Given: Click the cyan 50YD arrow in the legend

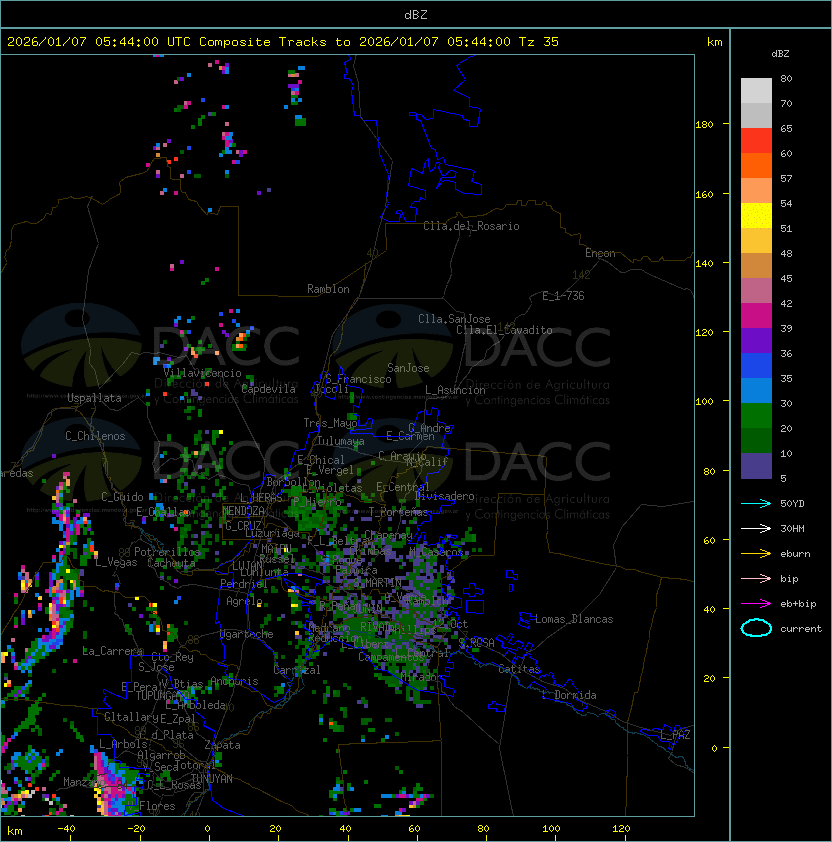Looking at the screenshot, I should point(756,503).
